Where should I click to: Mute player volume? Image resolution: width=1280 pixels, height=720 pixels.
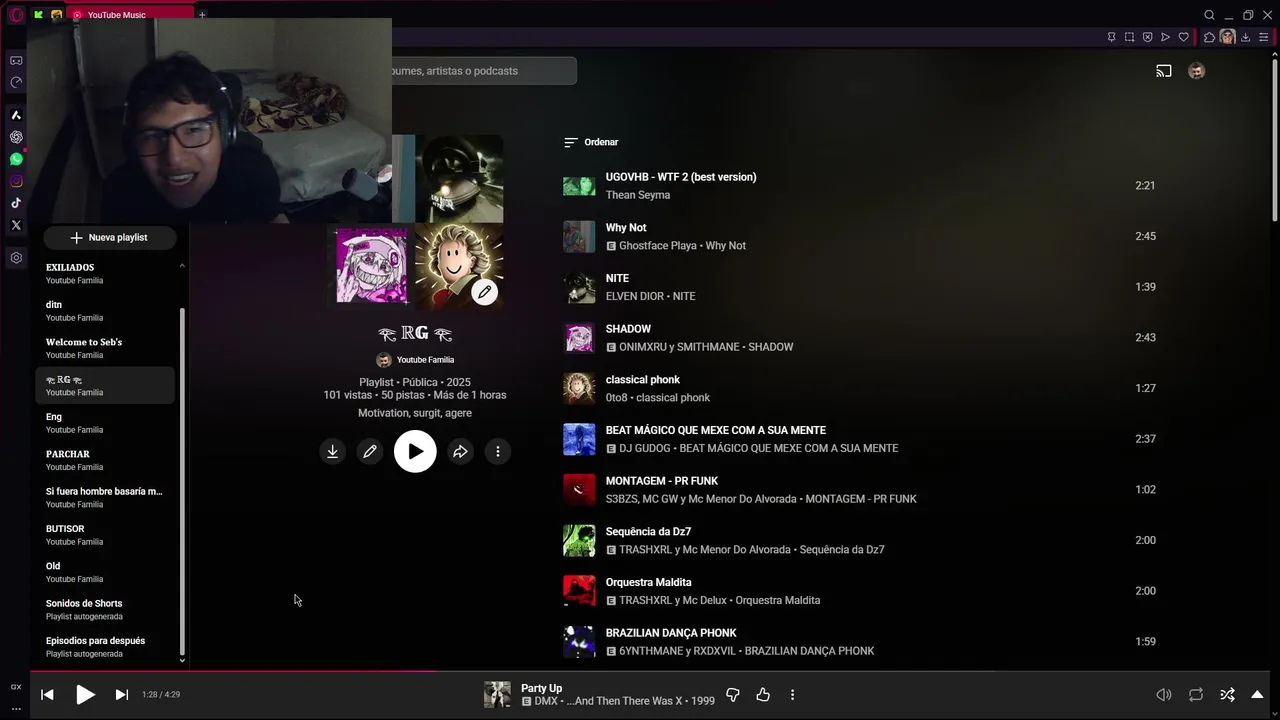click(1164, 694)
